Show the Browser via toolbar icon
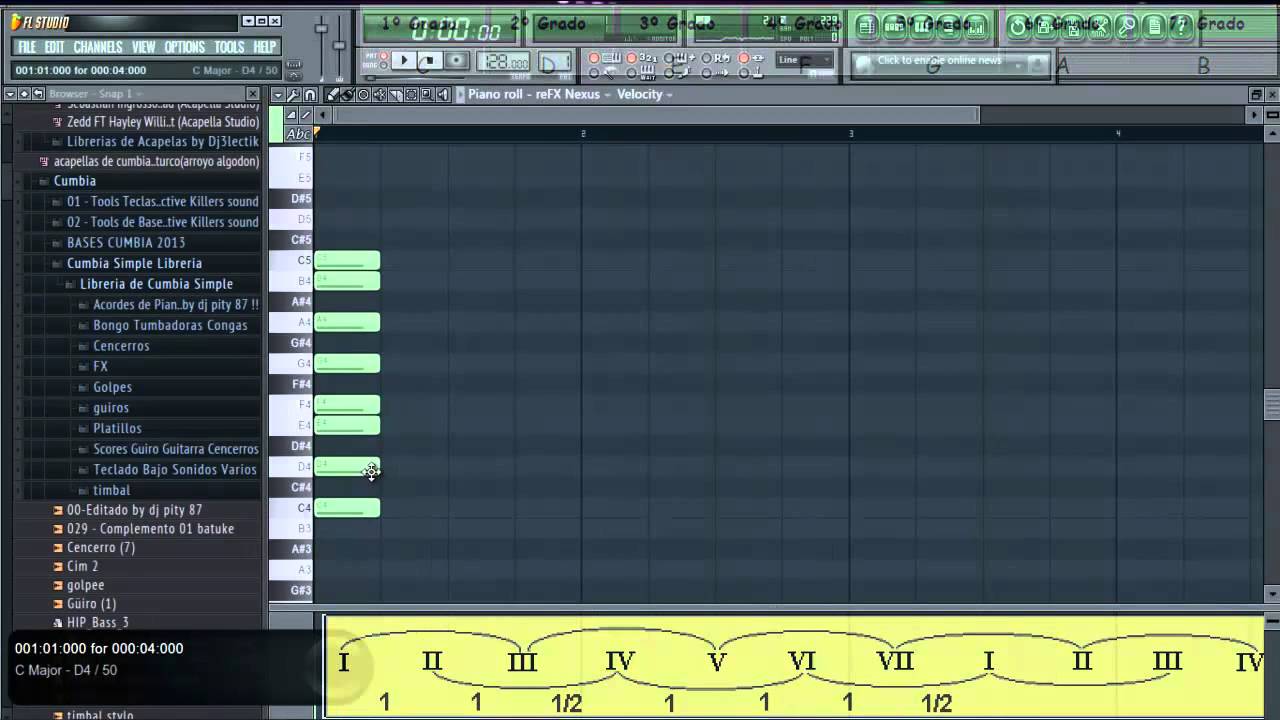The image size is (1280, 720). coord(949,26)
